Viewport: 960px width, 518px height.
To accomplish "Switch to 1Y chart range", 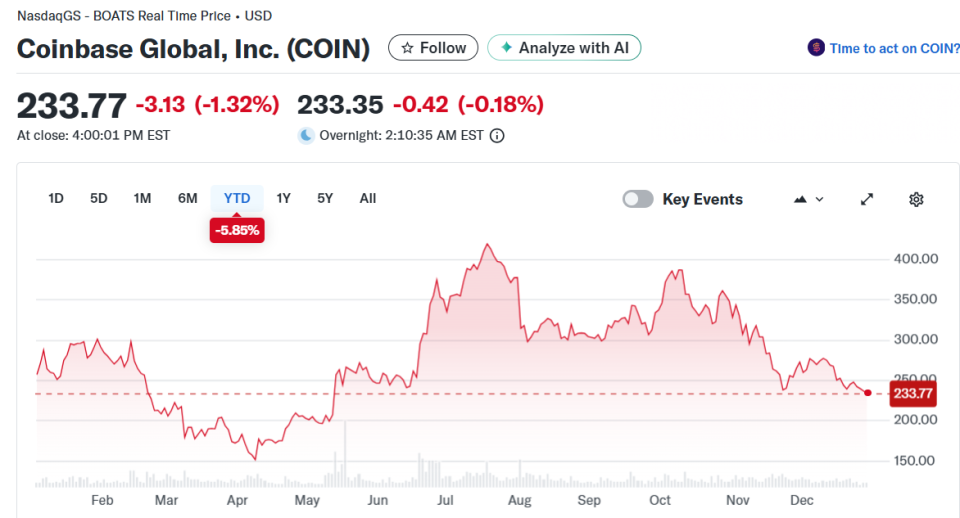I will coord(283,198).
